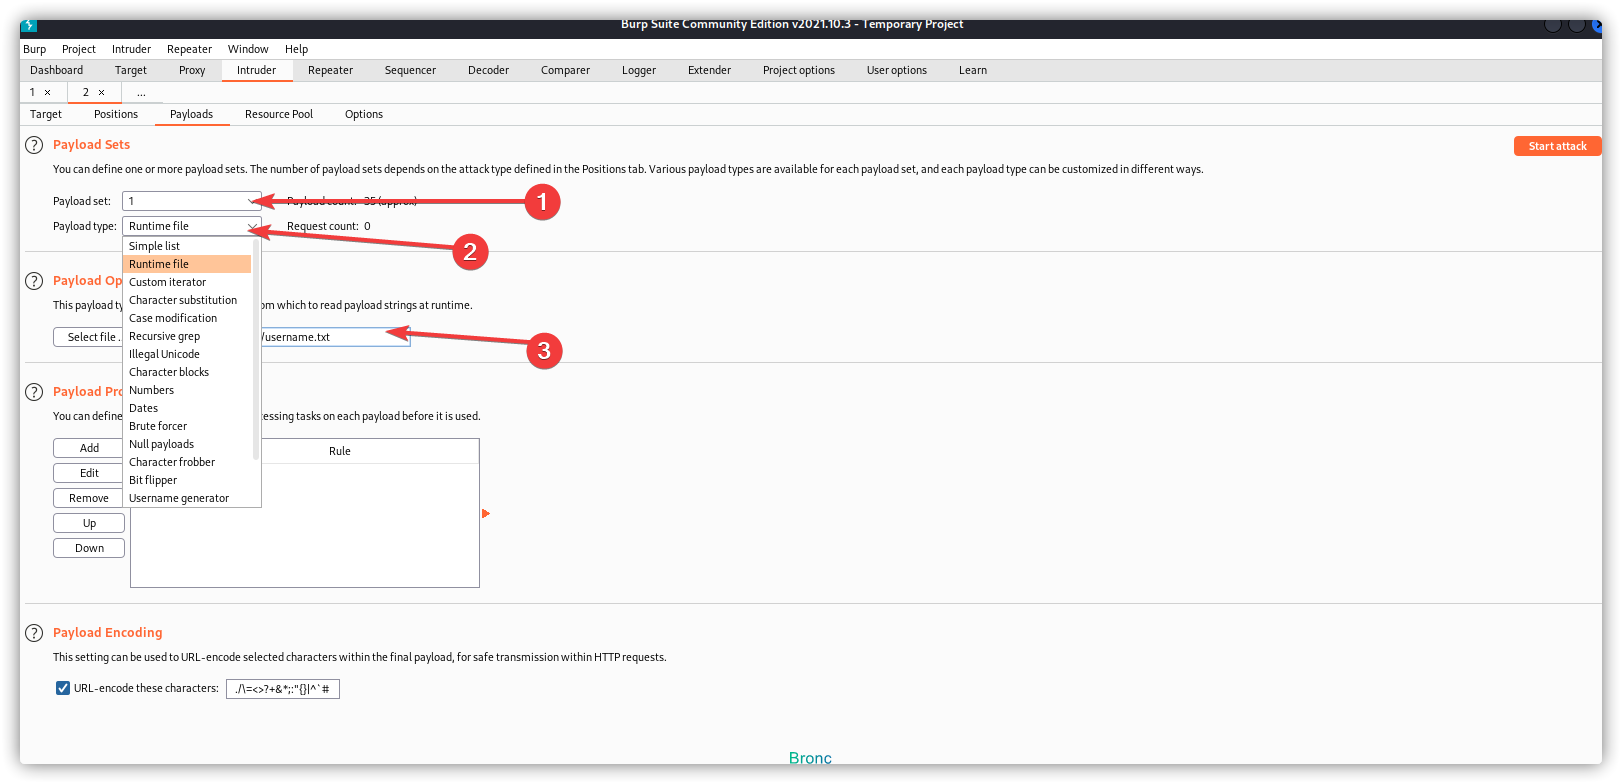The height and width of the screenshot is (784, 1622).
Task: Select Character frobber payload type
Action: pos(187,462)
